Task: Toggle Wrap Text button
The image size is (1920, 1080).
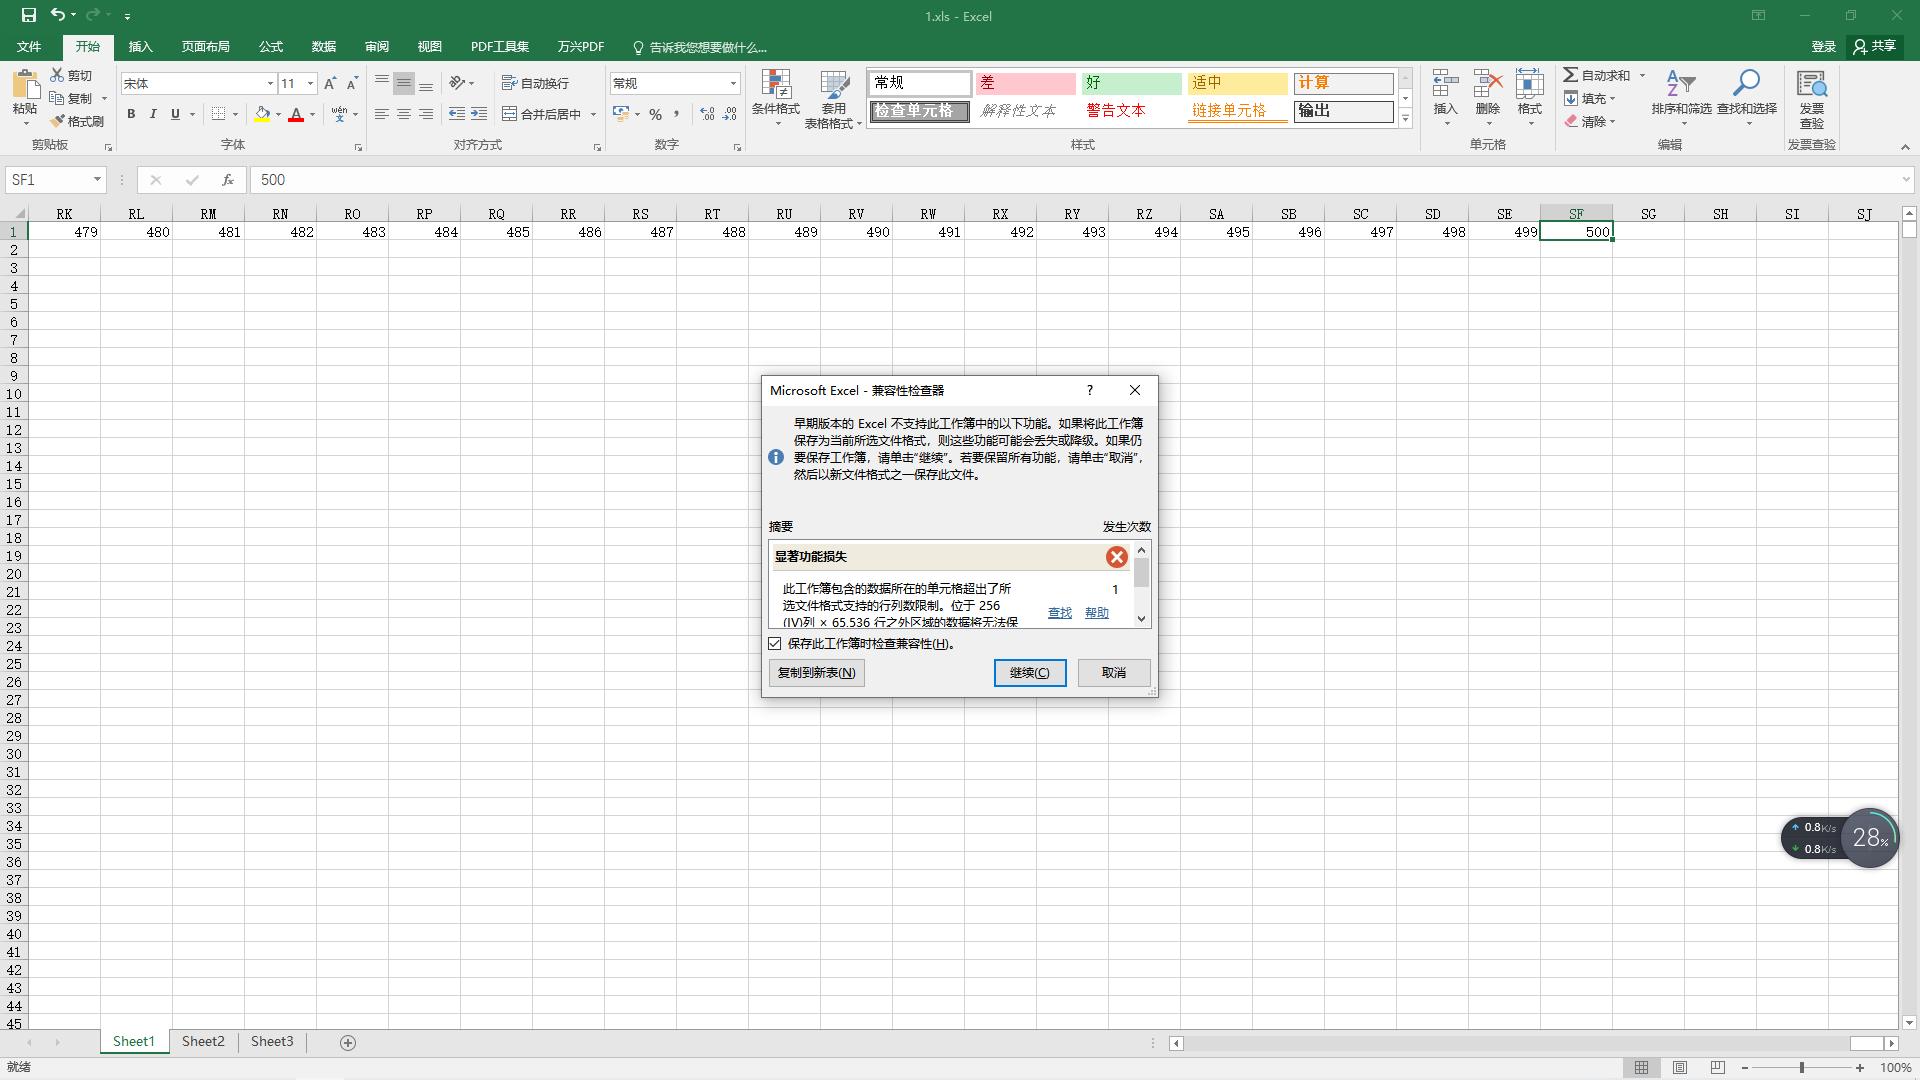Action: point(535,83)
